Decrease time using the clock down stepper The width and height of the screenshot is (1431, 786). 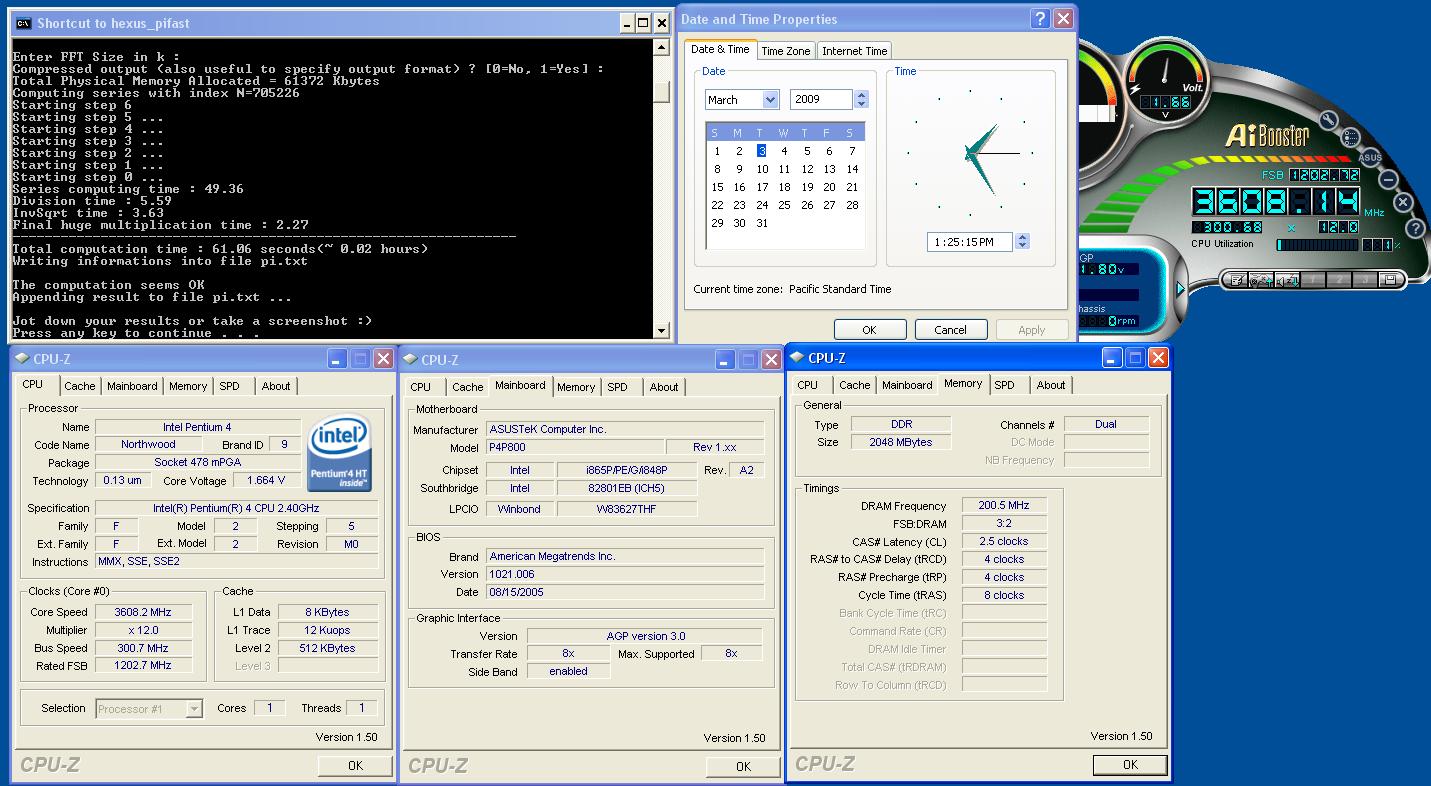click(x=1022, y=246)
